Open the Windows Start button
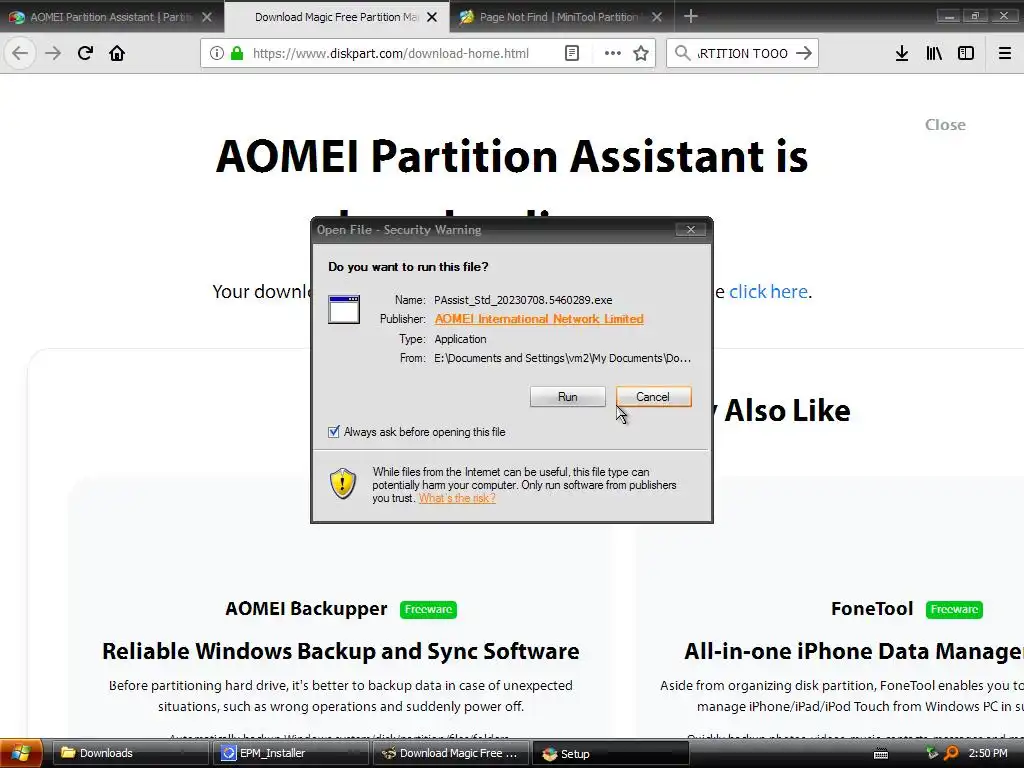The width and height of the screenshot is (1024, 768). coord(21,753)
